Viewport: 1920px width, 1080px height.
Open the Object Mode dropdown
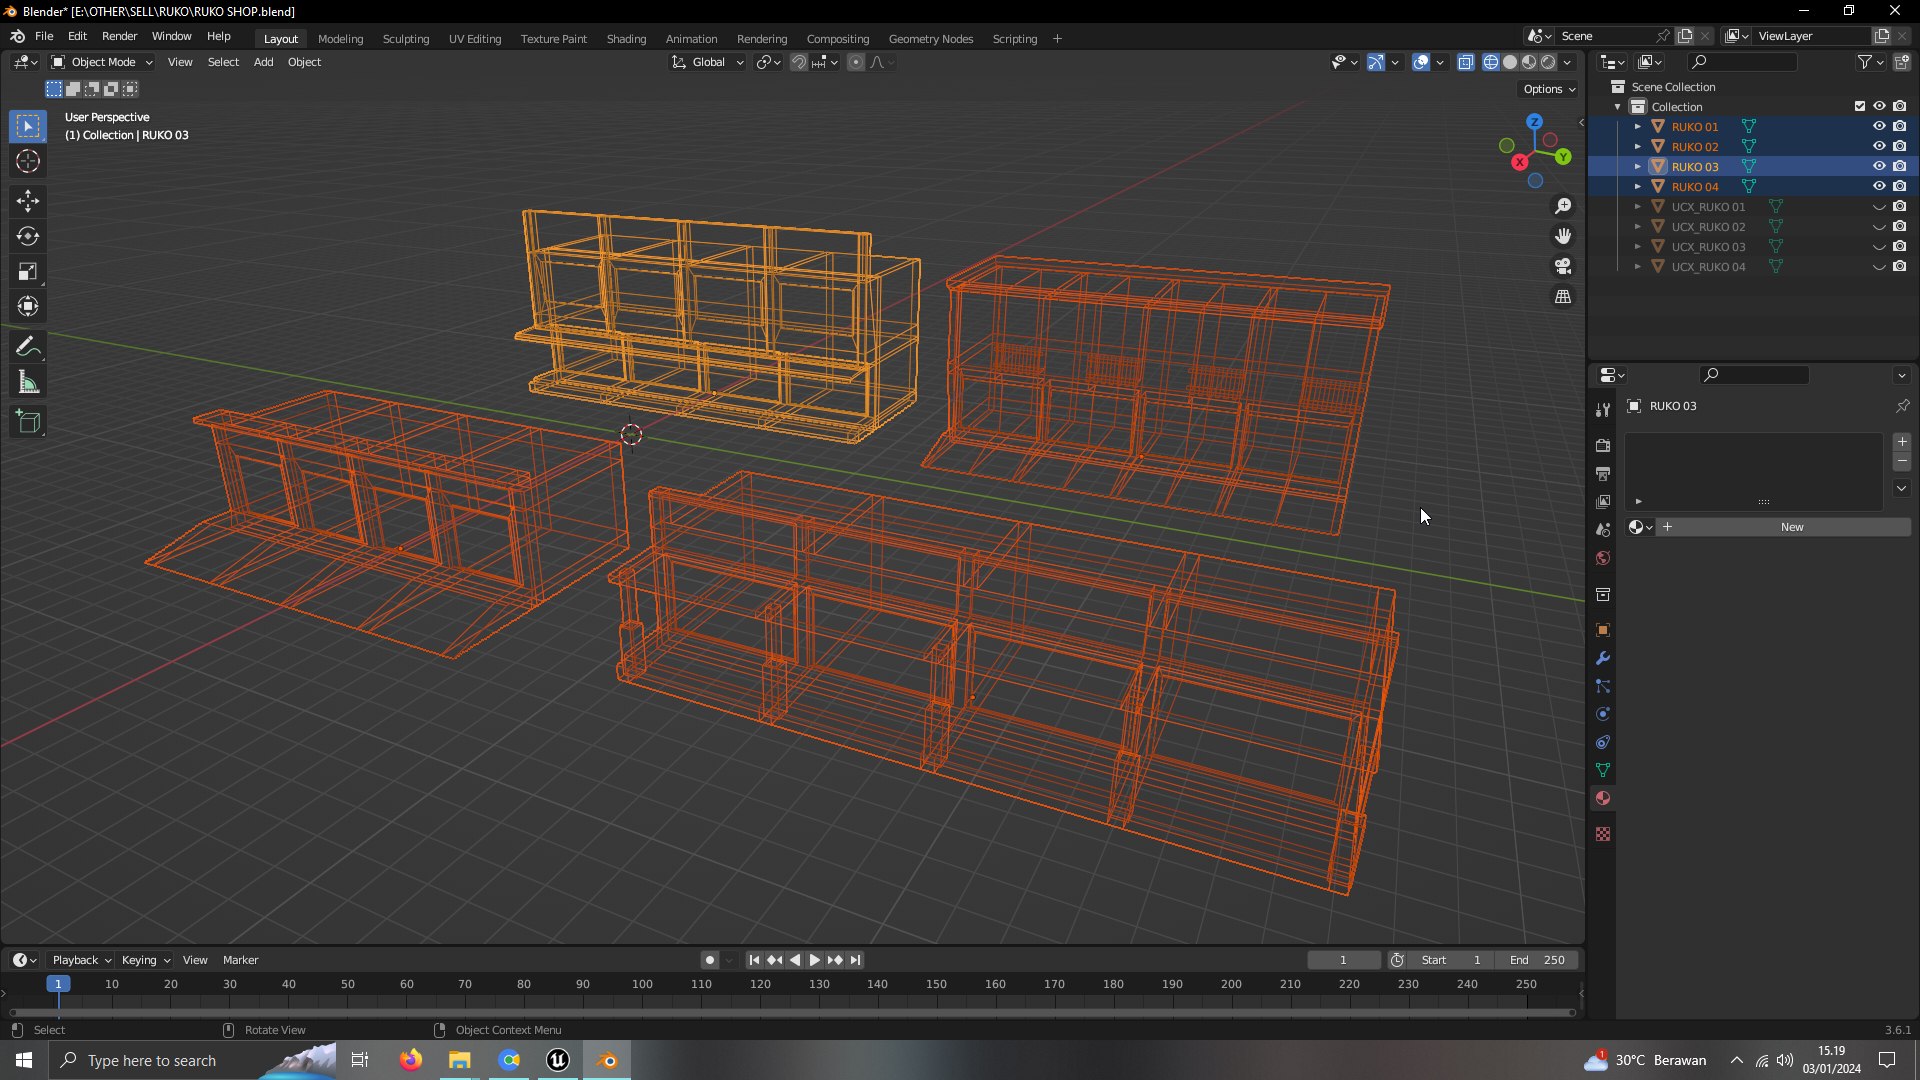tap(102, 62)
